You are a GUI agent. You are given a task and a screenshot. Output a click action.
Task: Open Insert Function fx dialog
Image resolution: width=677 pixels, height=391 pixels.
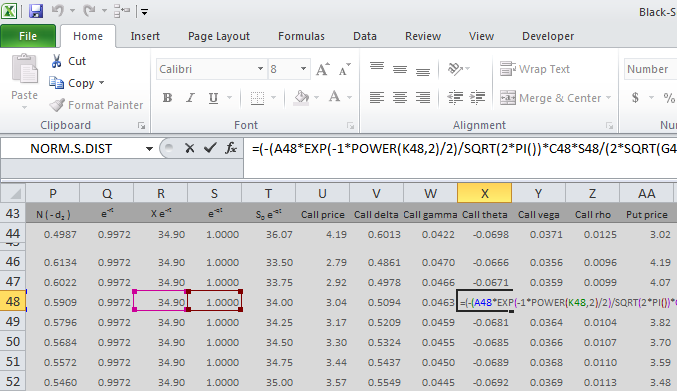[x=231, y=148]
